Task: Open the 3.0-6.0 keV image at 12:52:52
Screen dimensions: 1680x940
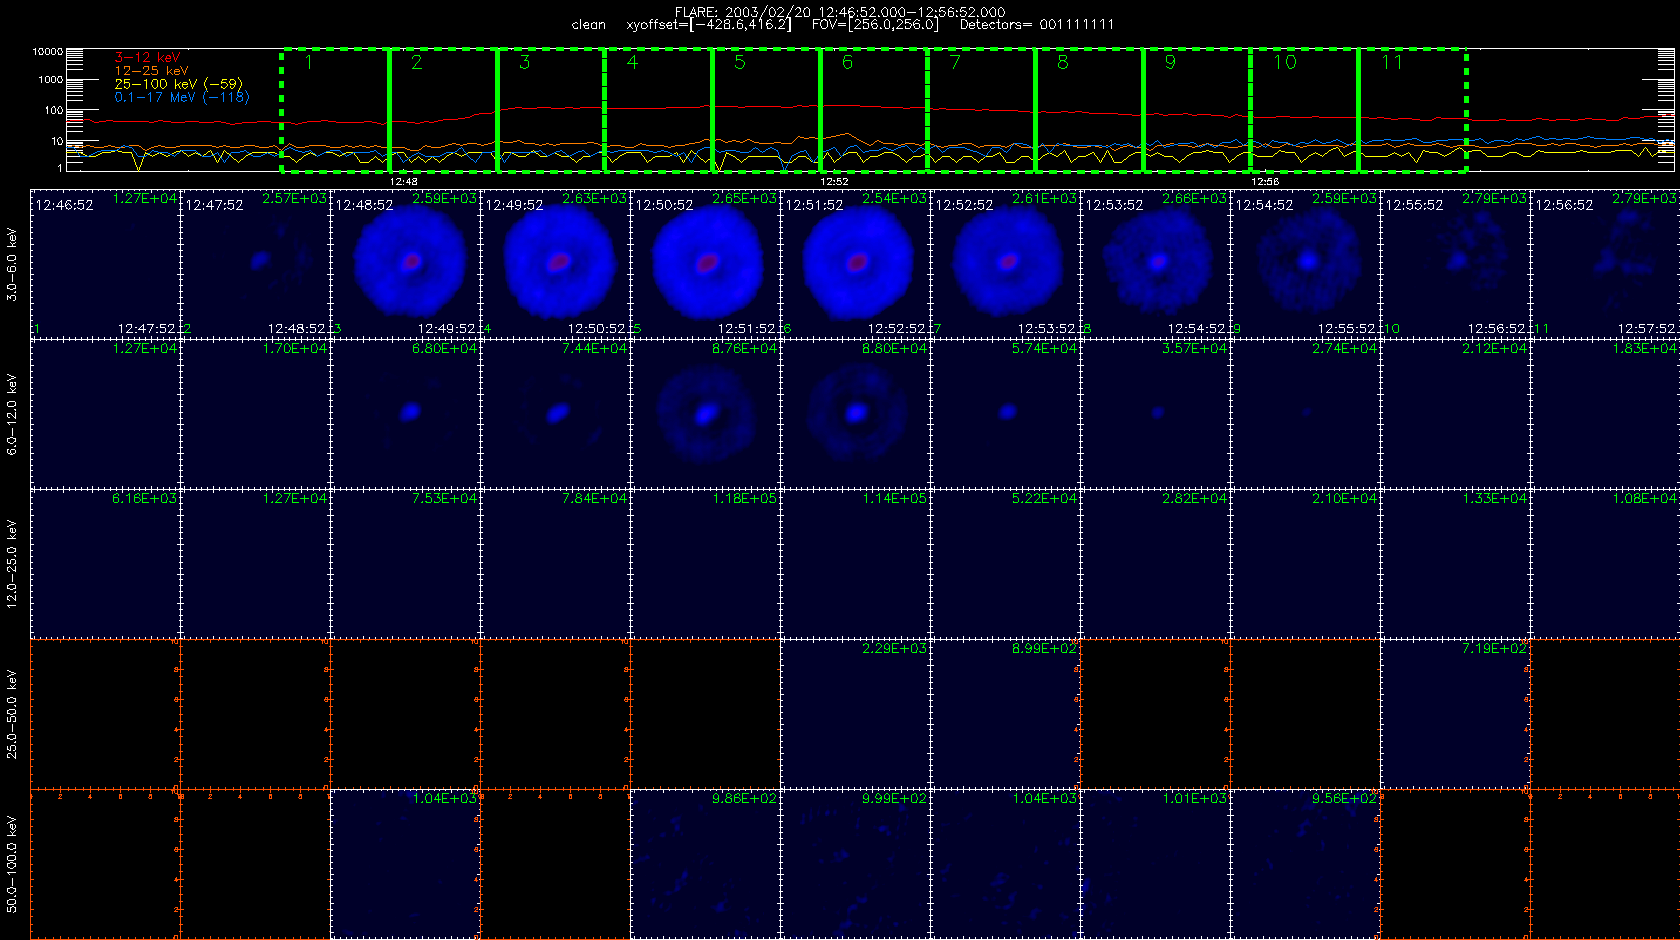Action: [1006, 264]
